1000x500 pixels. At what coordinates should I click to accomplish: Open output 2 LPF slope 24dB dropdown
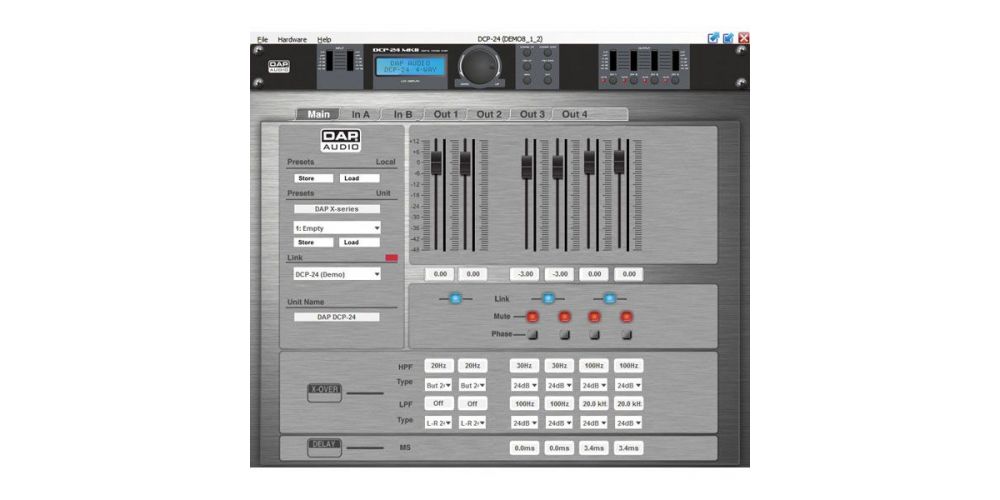pos(559,423)
